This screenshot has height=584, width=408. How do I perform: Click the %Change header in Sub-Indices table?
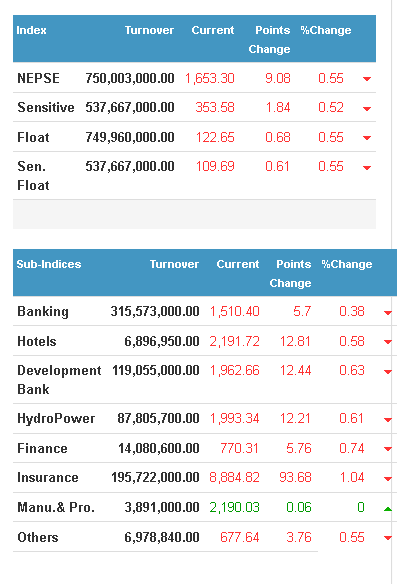tap(347, 264)
